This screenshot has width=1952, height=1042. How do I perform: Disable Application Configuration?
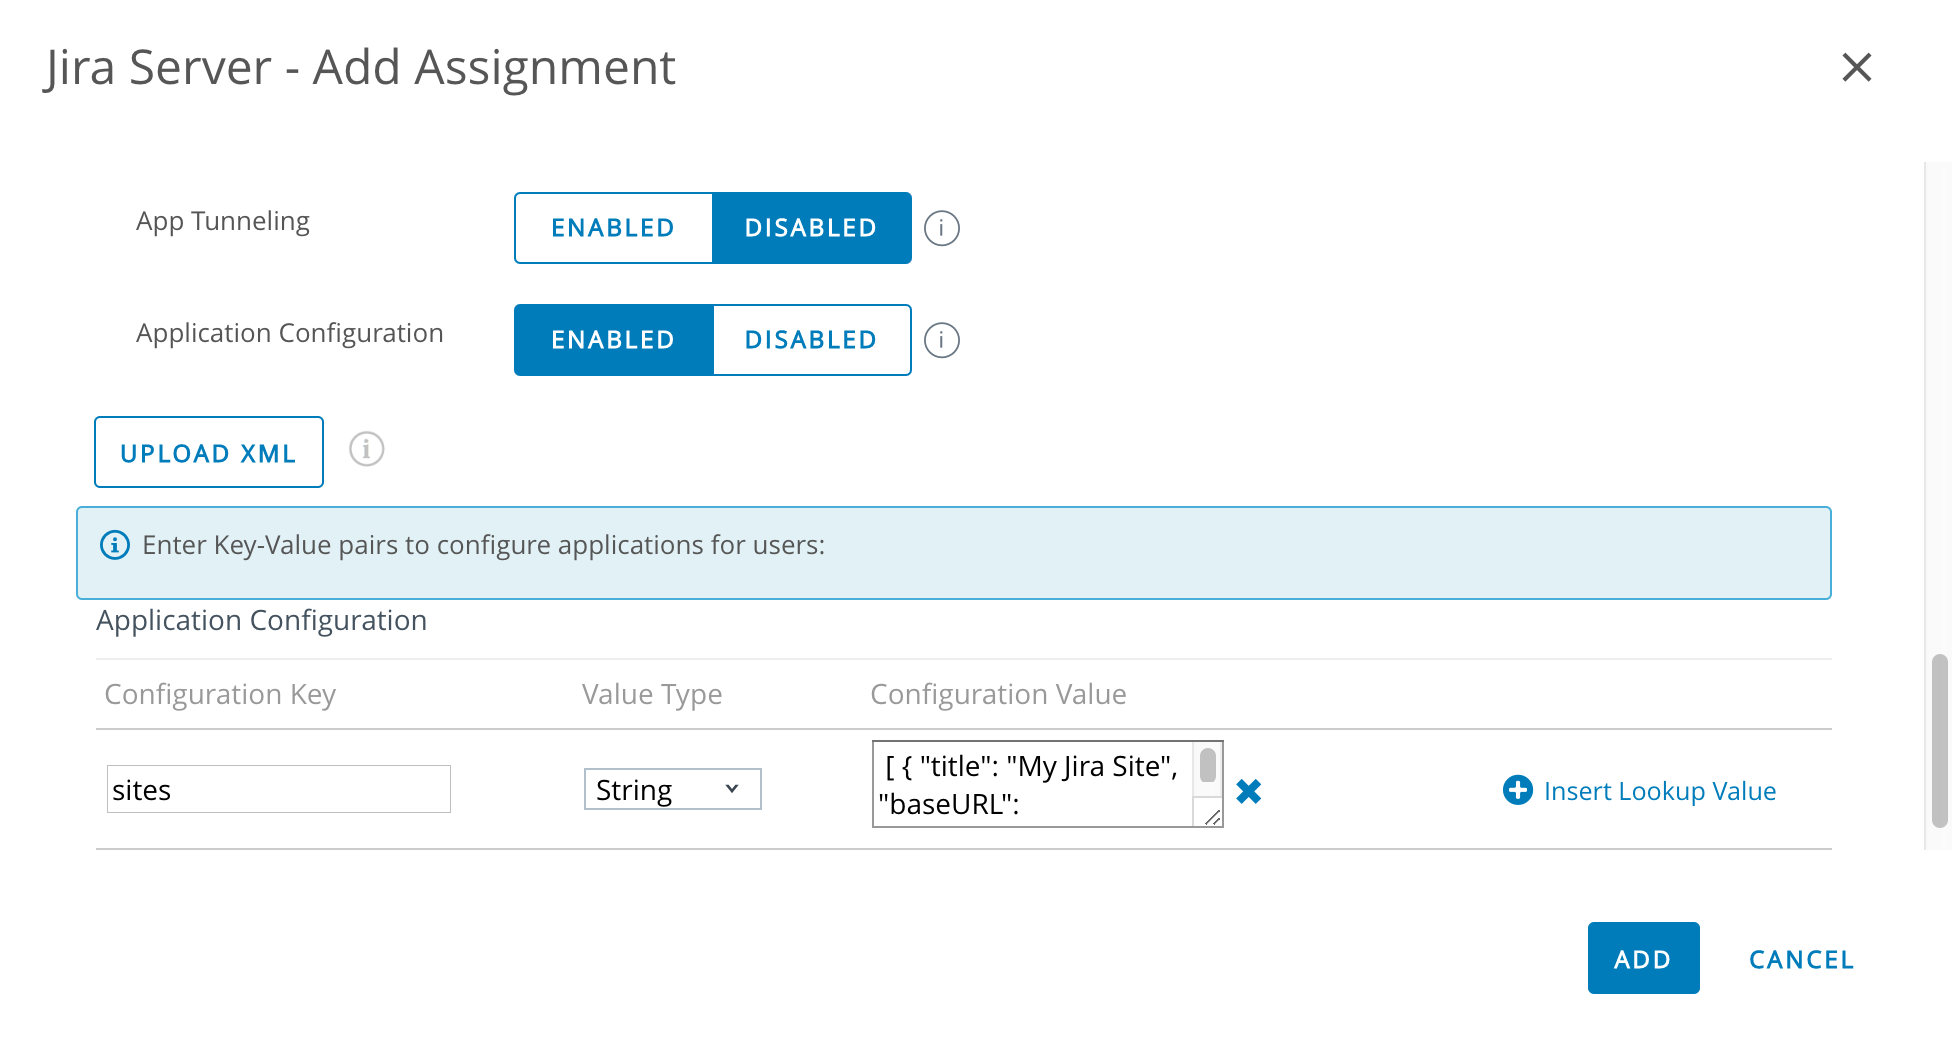coord(811,340)
